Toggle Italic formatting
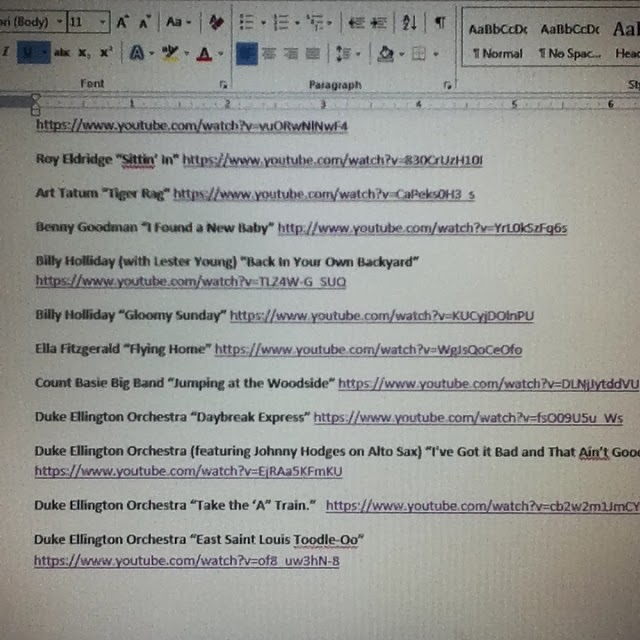This screenshot has height=640, width=640. [x=6, y=52]
